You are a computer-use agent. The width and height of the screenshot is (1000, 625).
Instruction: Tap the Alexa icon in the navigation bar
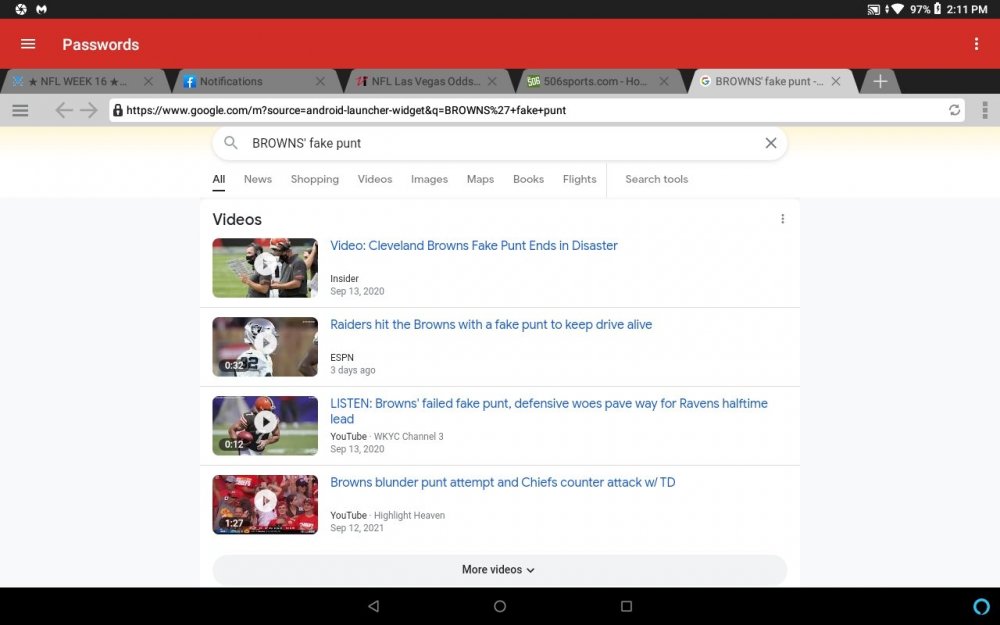(x=982, y=606)
